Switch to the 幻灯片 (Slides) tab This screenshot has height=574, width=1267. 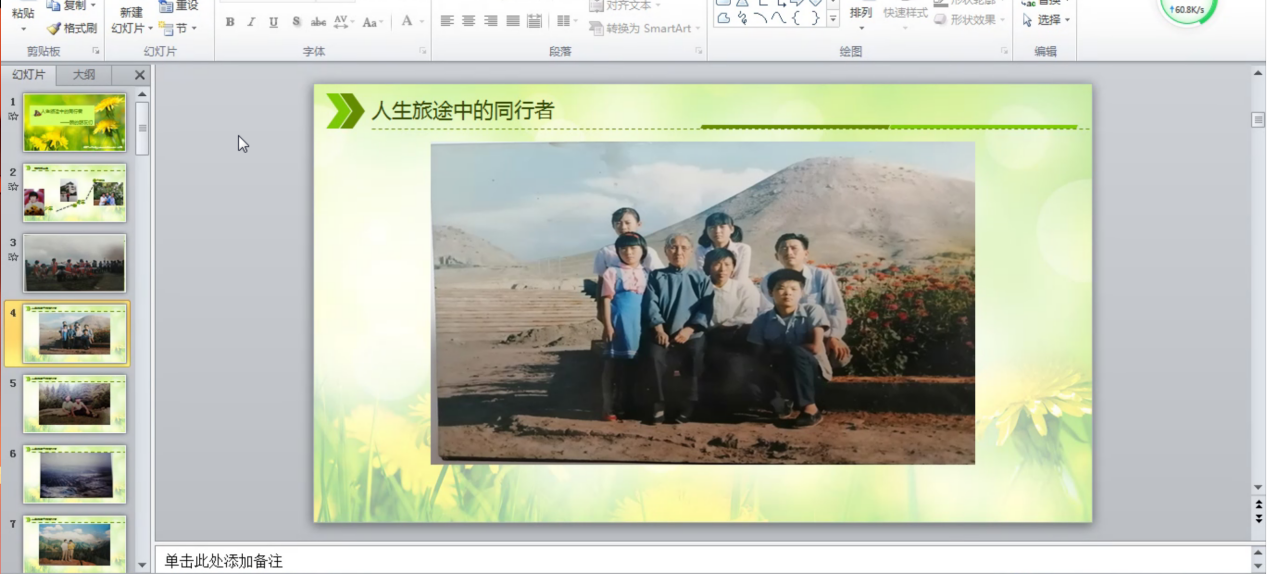point(29,75)
